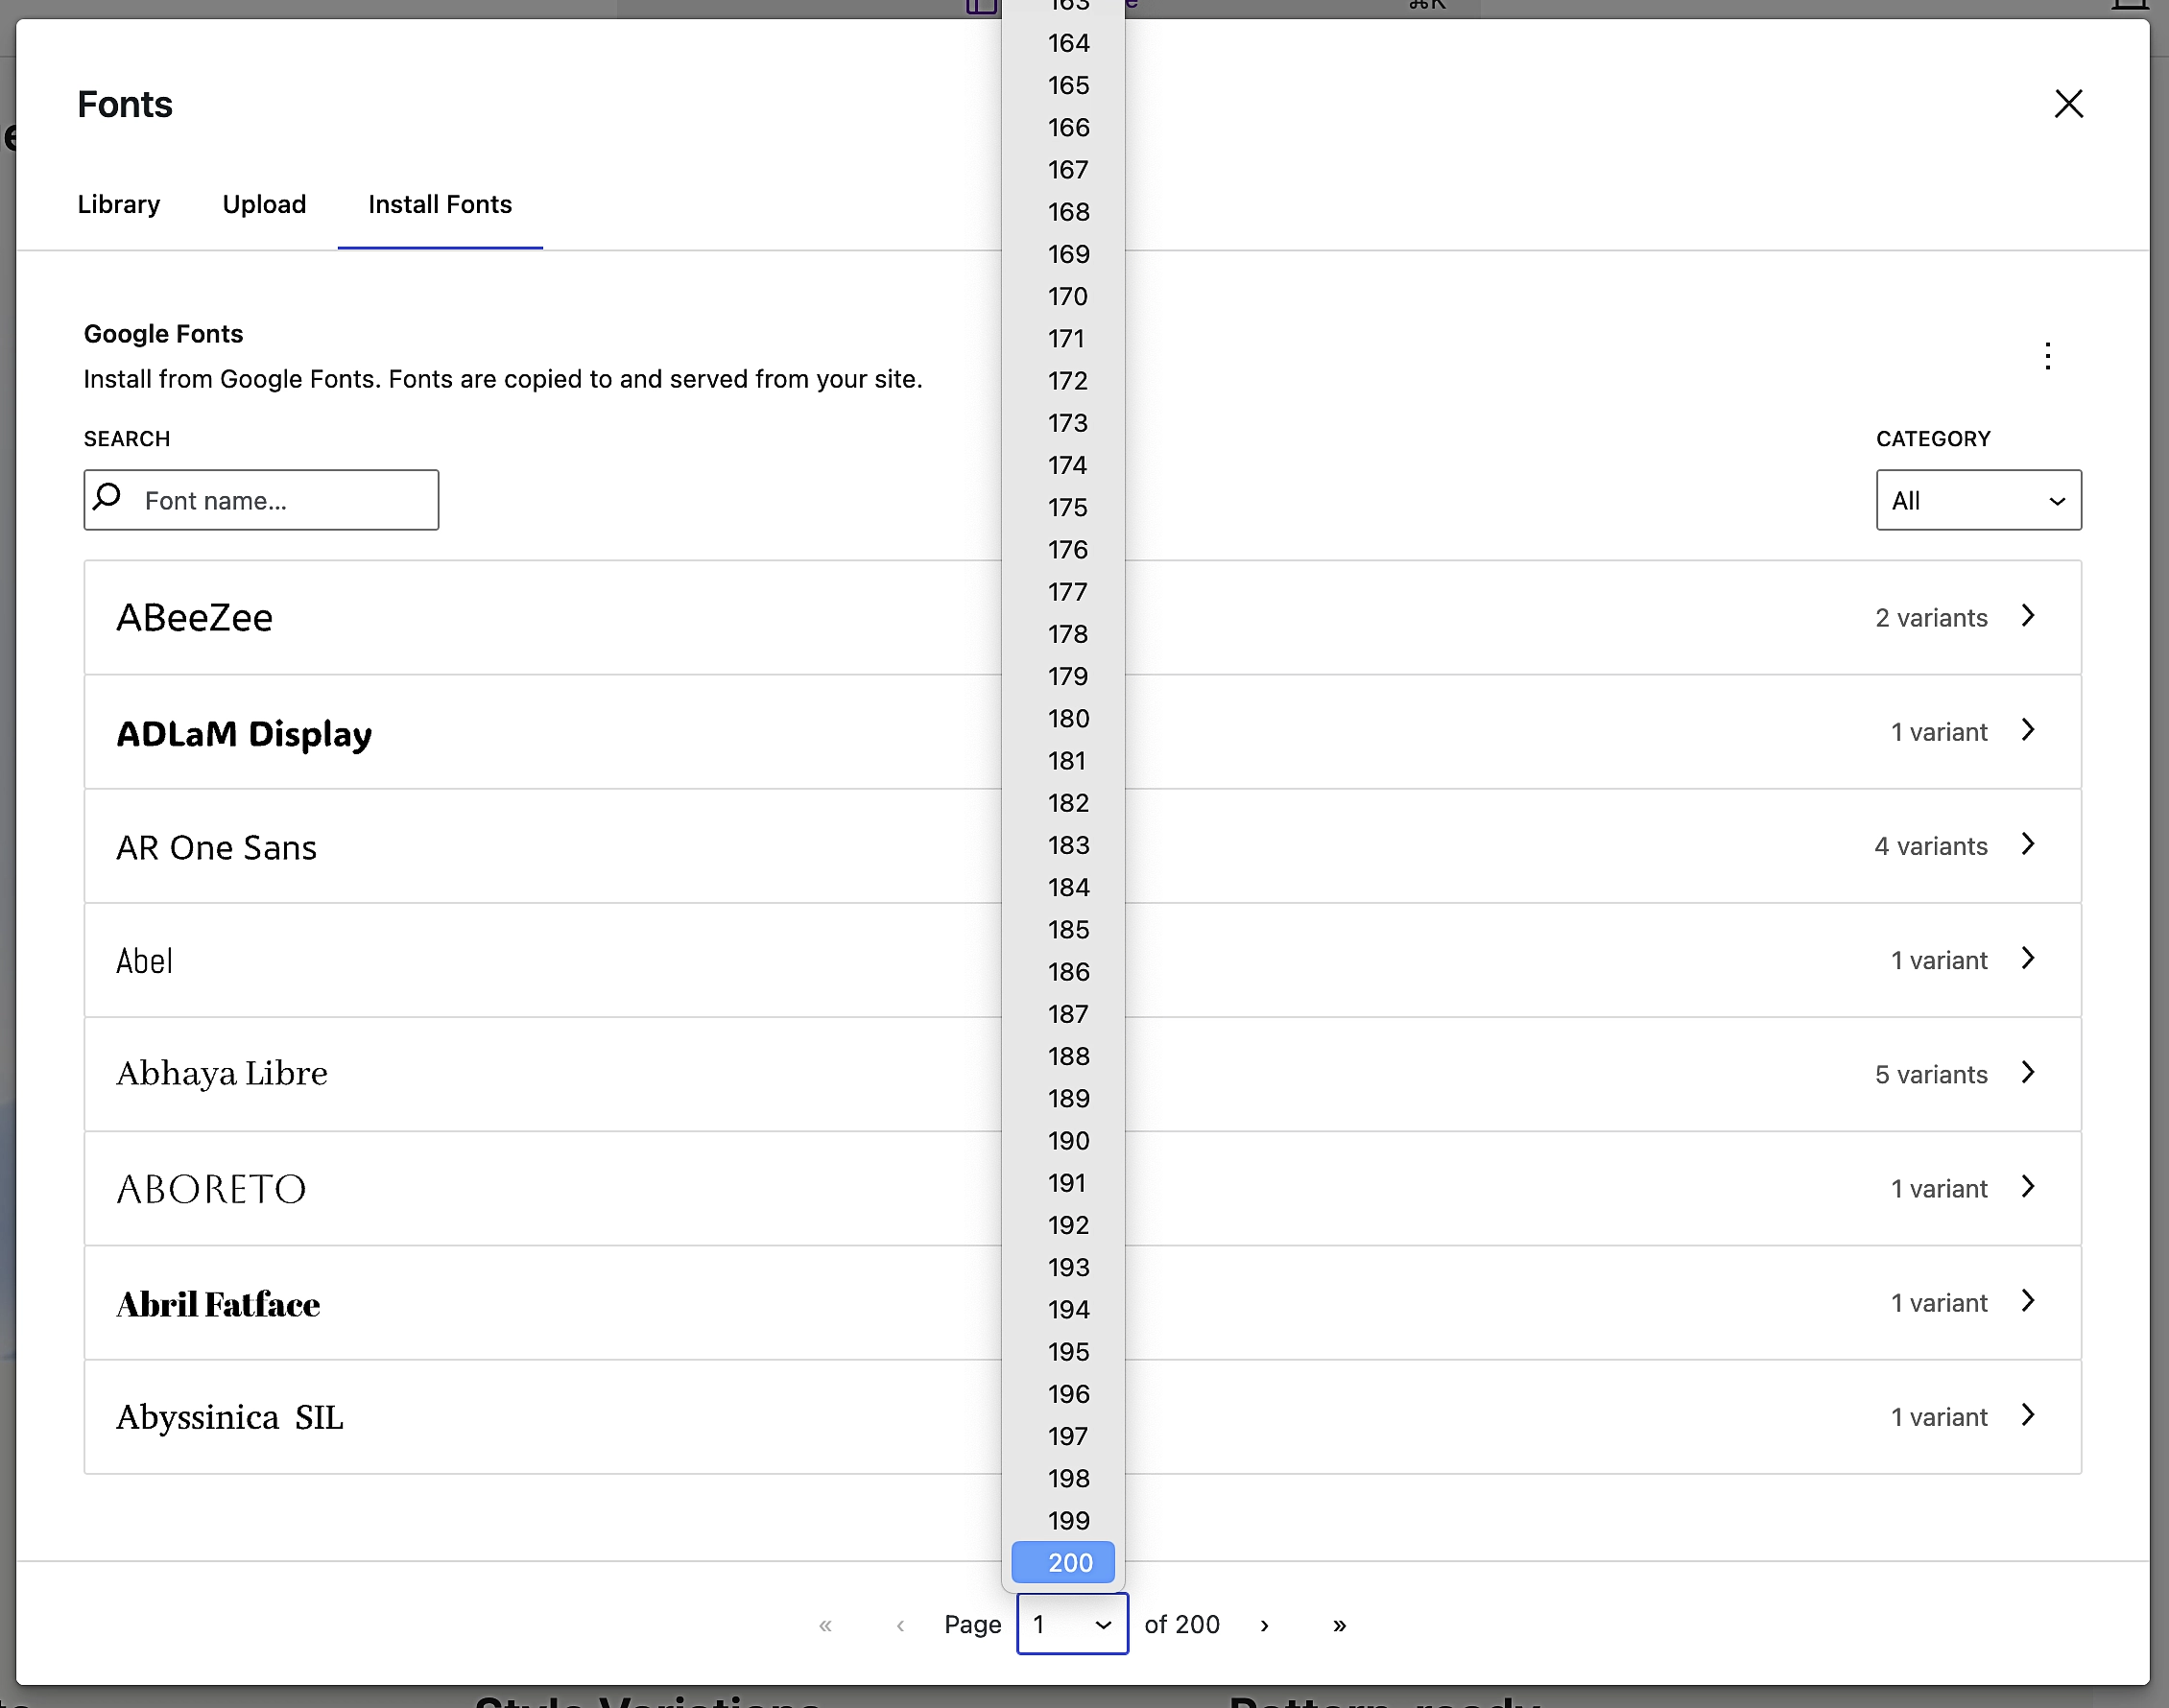Click Abril Fatface font row
This screenshot has height=1708, width=2169.
(x=1083, y=1303)
